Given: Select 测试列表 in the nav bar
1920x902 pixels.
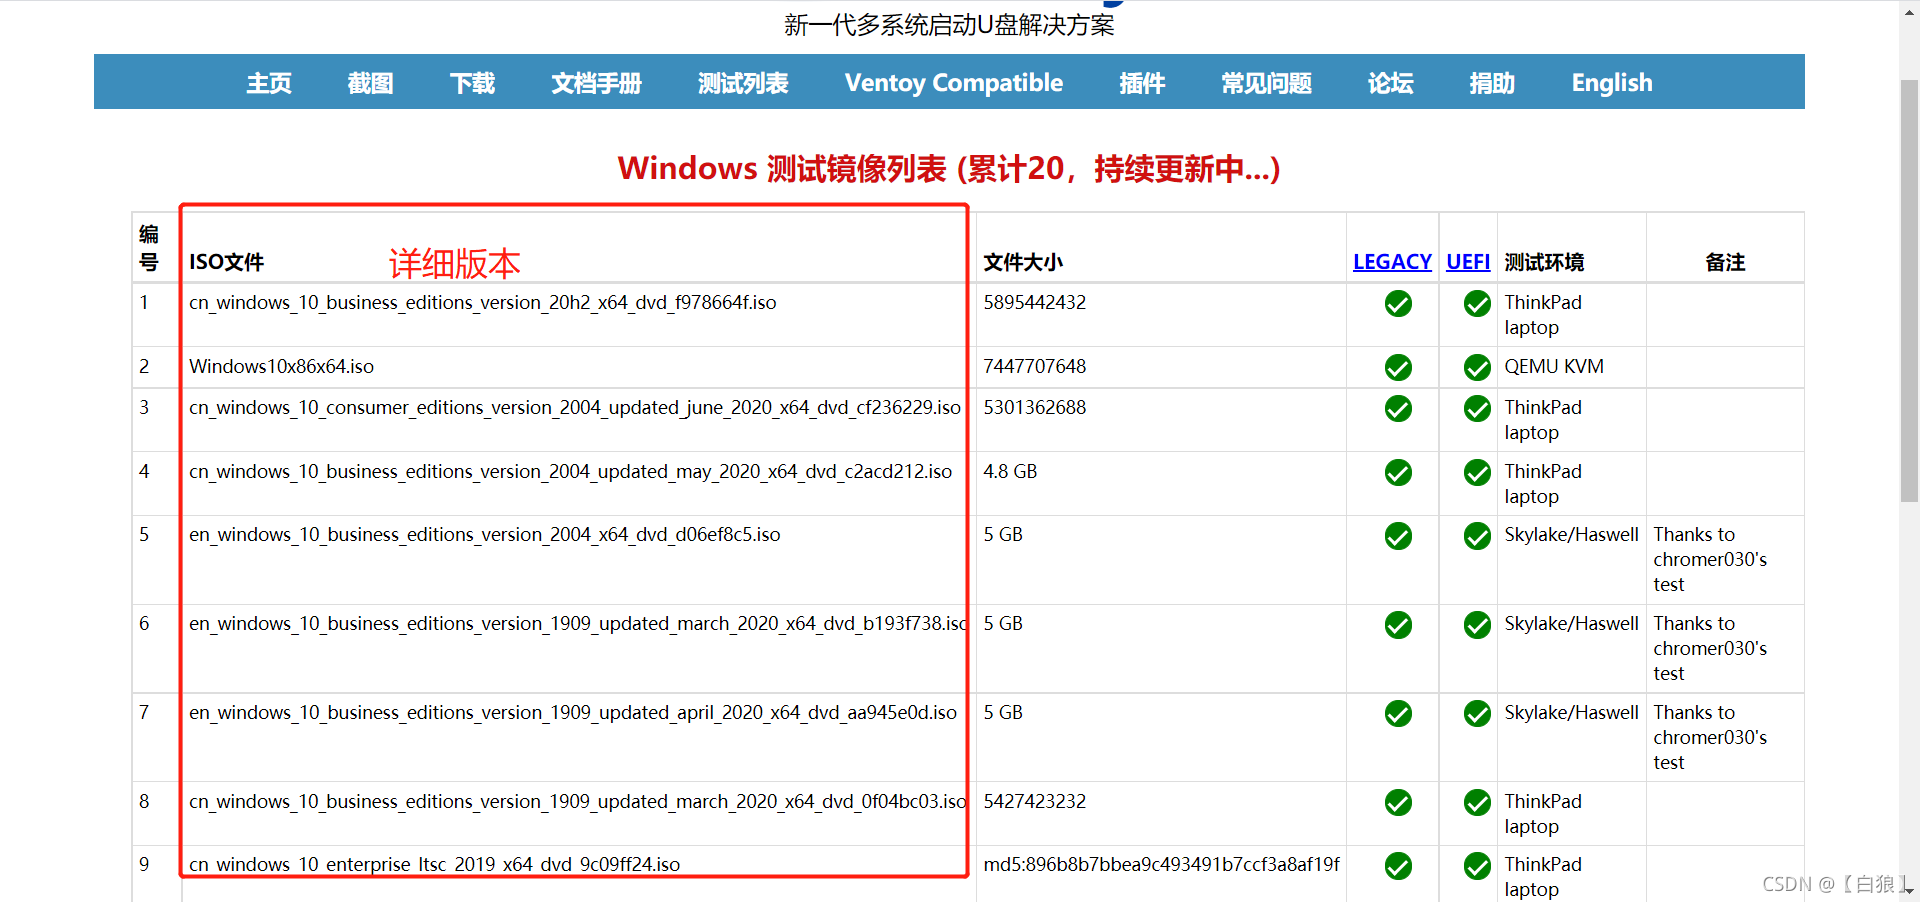Looking at the screenshot, I should 743,83.
